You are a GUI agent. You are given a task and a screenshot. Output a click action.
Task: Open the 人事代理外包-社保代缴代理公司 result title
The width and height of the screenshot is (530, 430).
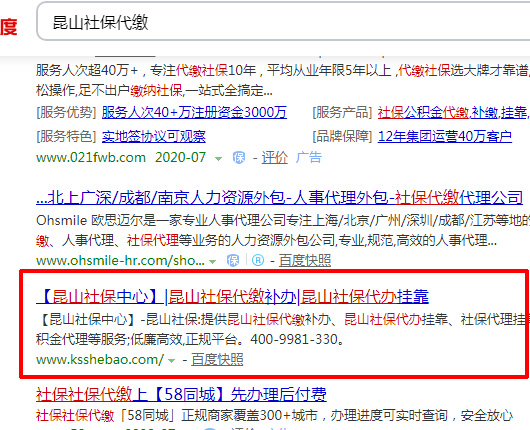(280, 197)
